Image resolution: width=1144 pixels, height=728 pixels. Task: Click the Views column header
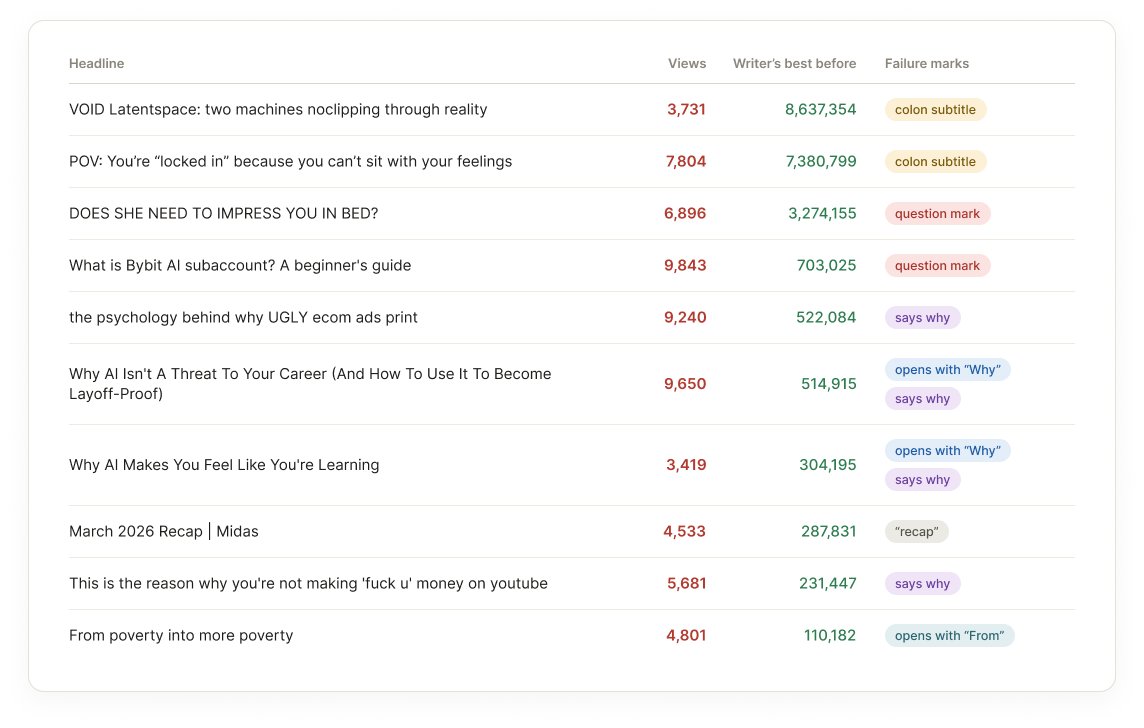coord(687,63)
